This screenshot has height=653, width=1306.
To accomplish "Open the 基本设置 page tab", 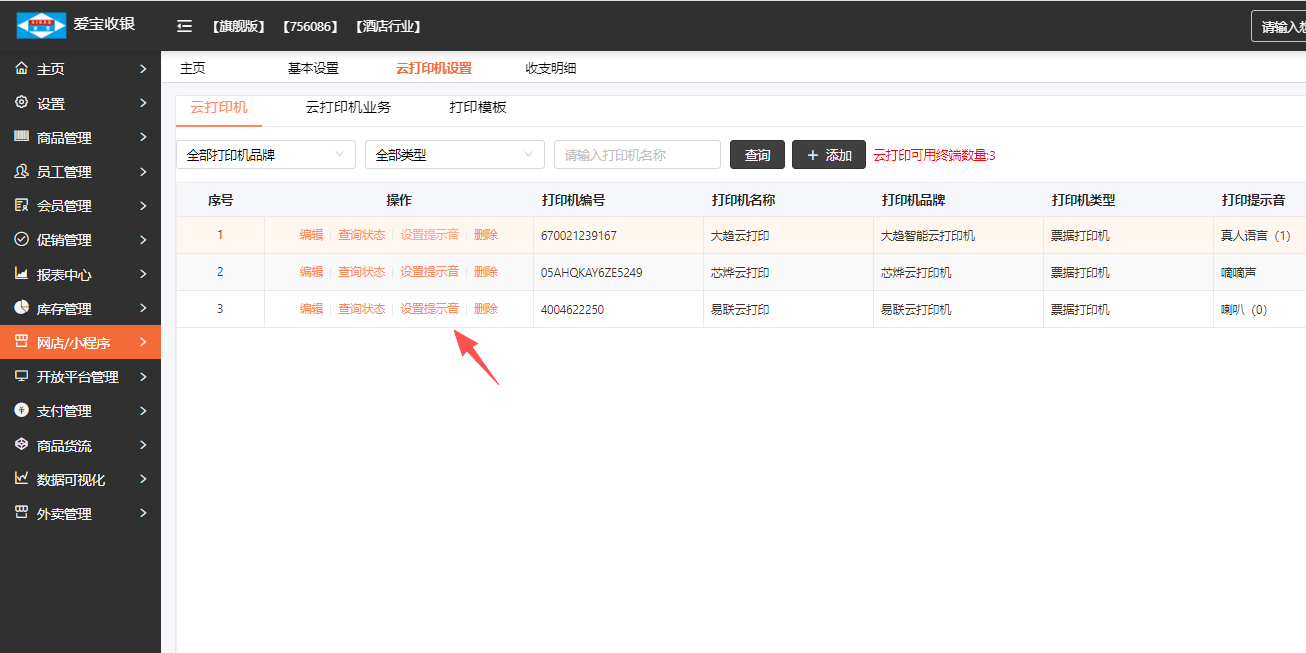I will [x=313, y=68].
